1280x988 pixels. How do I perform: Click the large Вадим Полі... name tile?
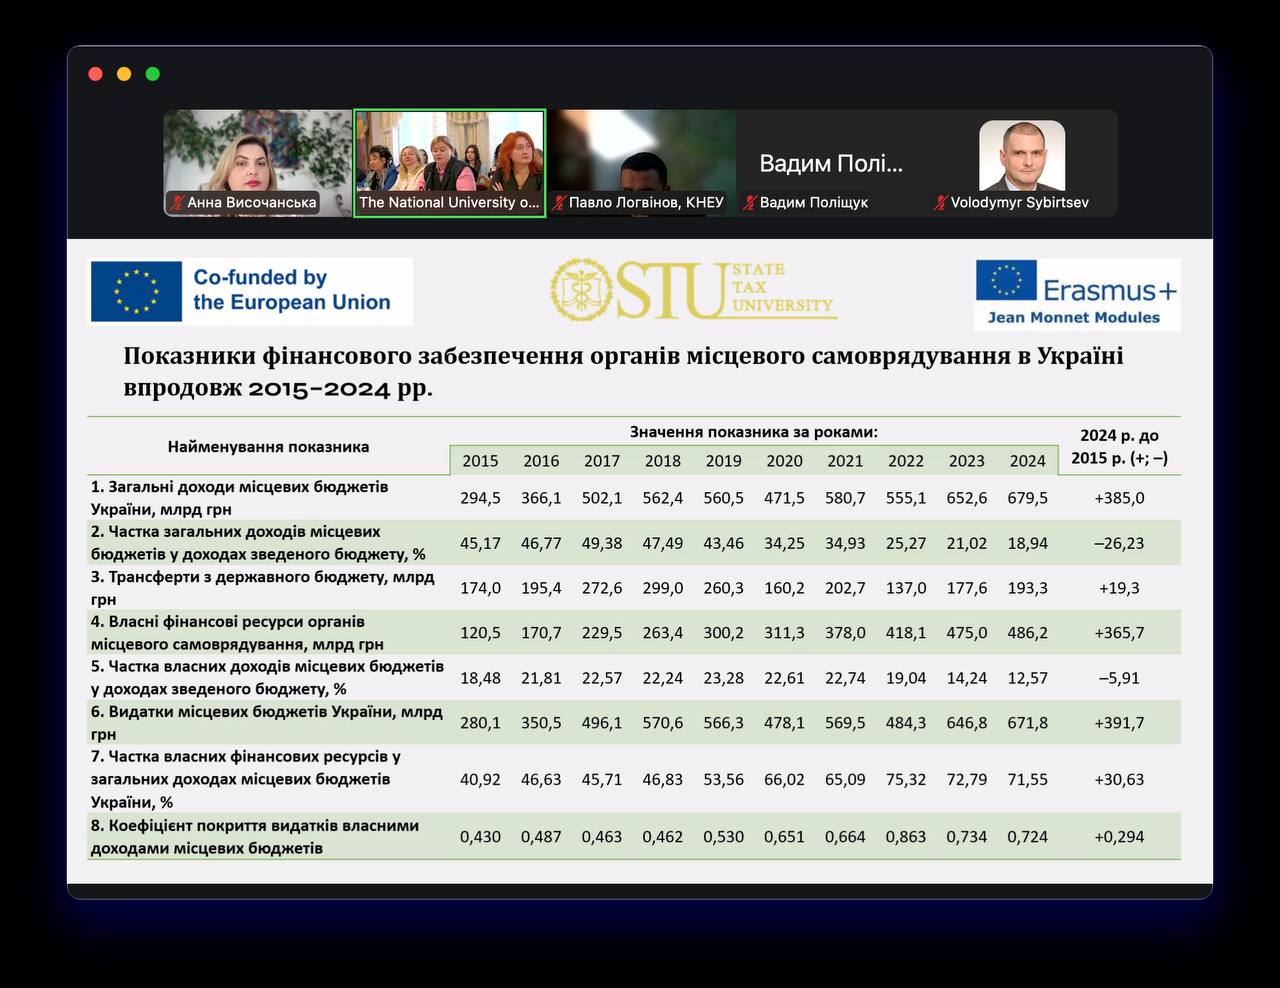pos(830,163)
